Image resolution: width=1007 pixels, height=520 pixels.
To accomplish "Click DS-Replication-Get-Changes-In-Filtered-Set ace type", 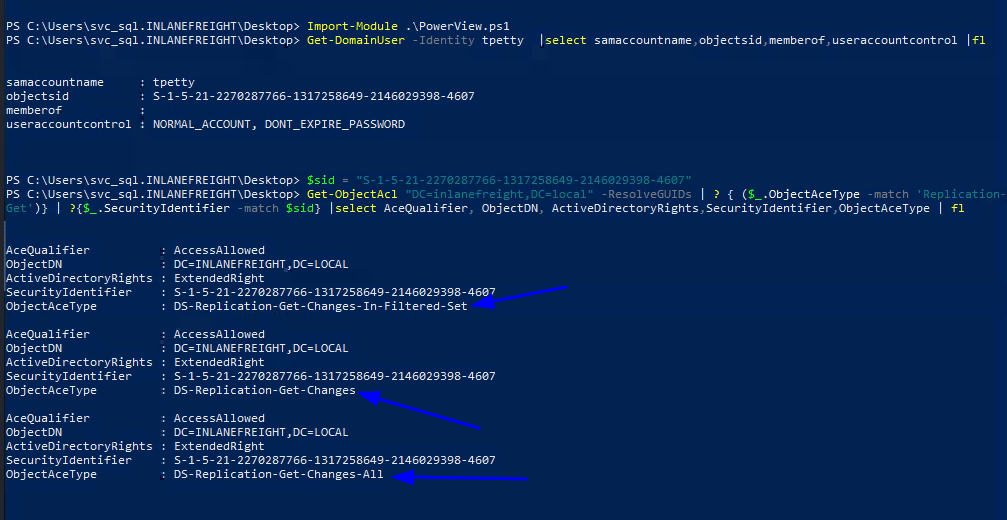I will coord(320,306).
